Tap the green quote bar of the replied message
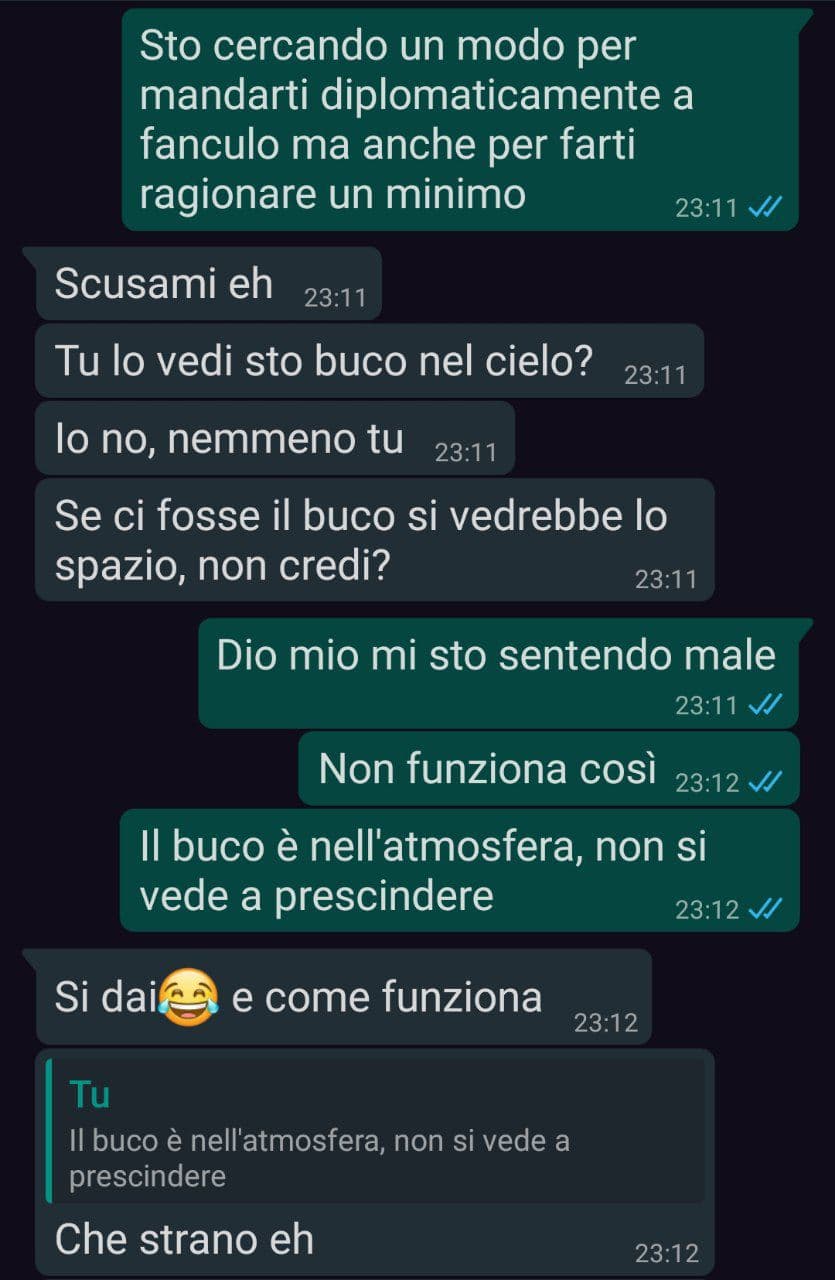The image size is (835, 1280). click(x=49, y=1130)
